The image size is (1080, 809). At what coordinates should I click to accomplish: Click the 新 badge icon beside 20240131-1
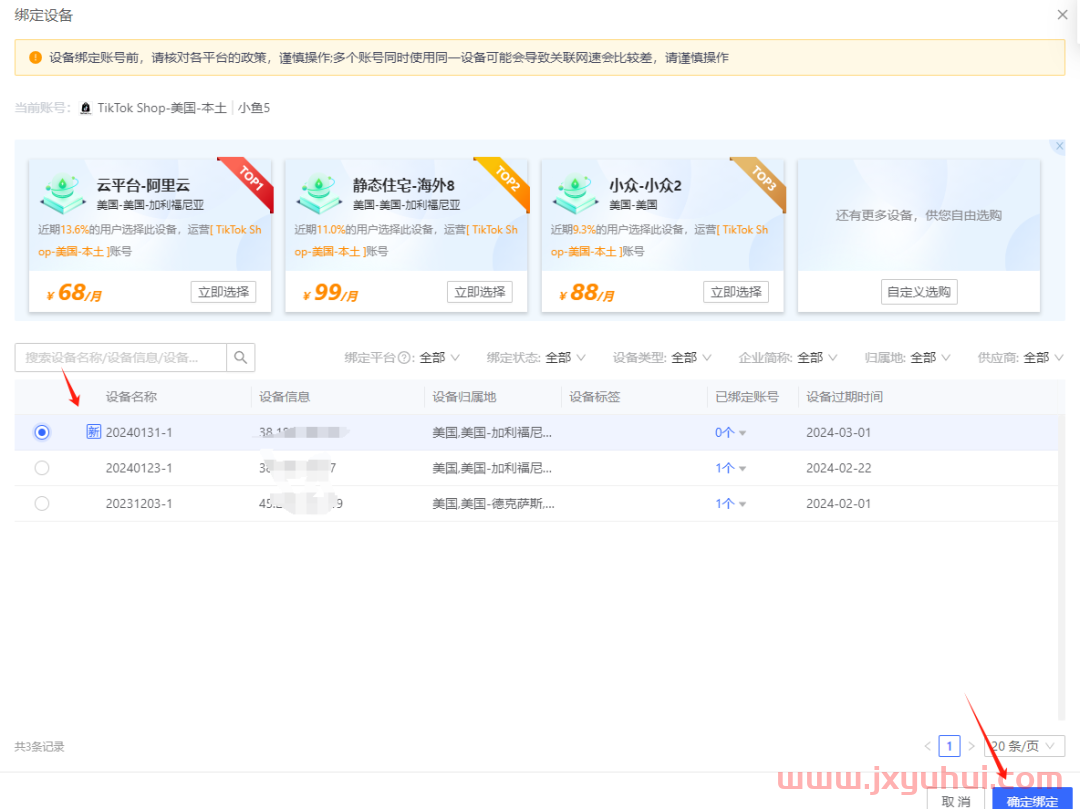(93, 432)
